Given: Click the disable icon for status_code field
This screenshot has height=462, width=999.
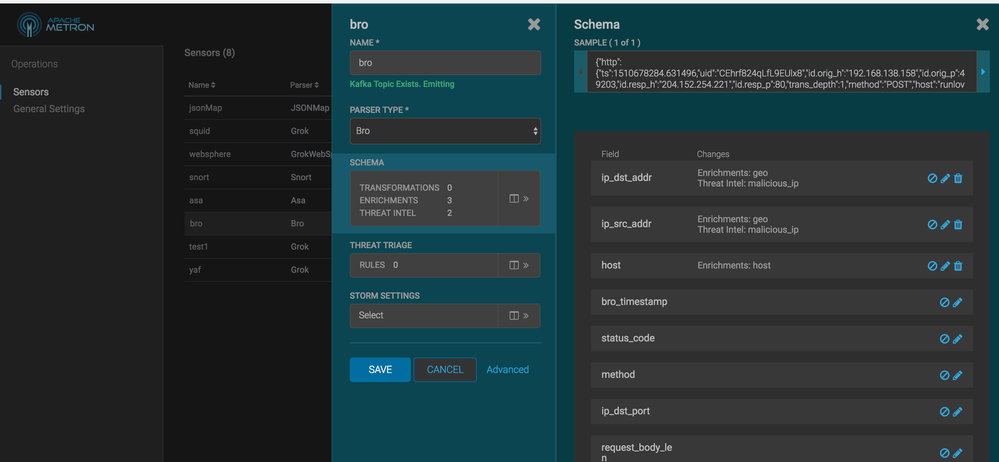Looking at the screenshot, I should click(x=944, y=339).
